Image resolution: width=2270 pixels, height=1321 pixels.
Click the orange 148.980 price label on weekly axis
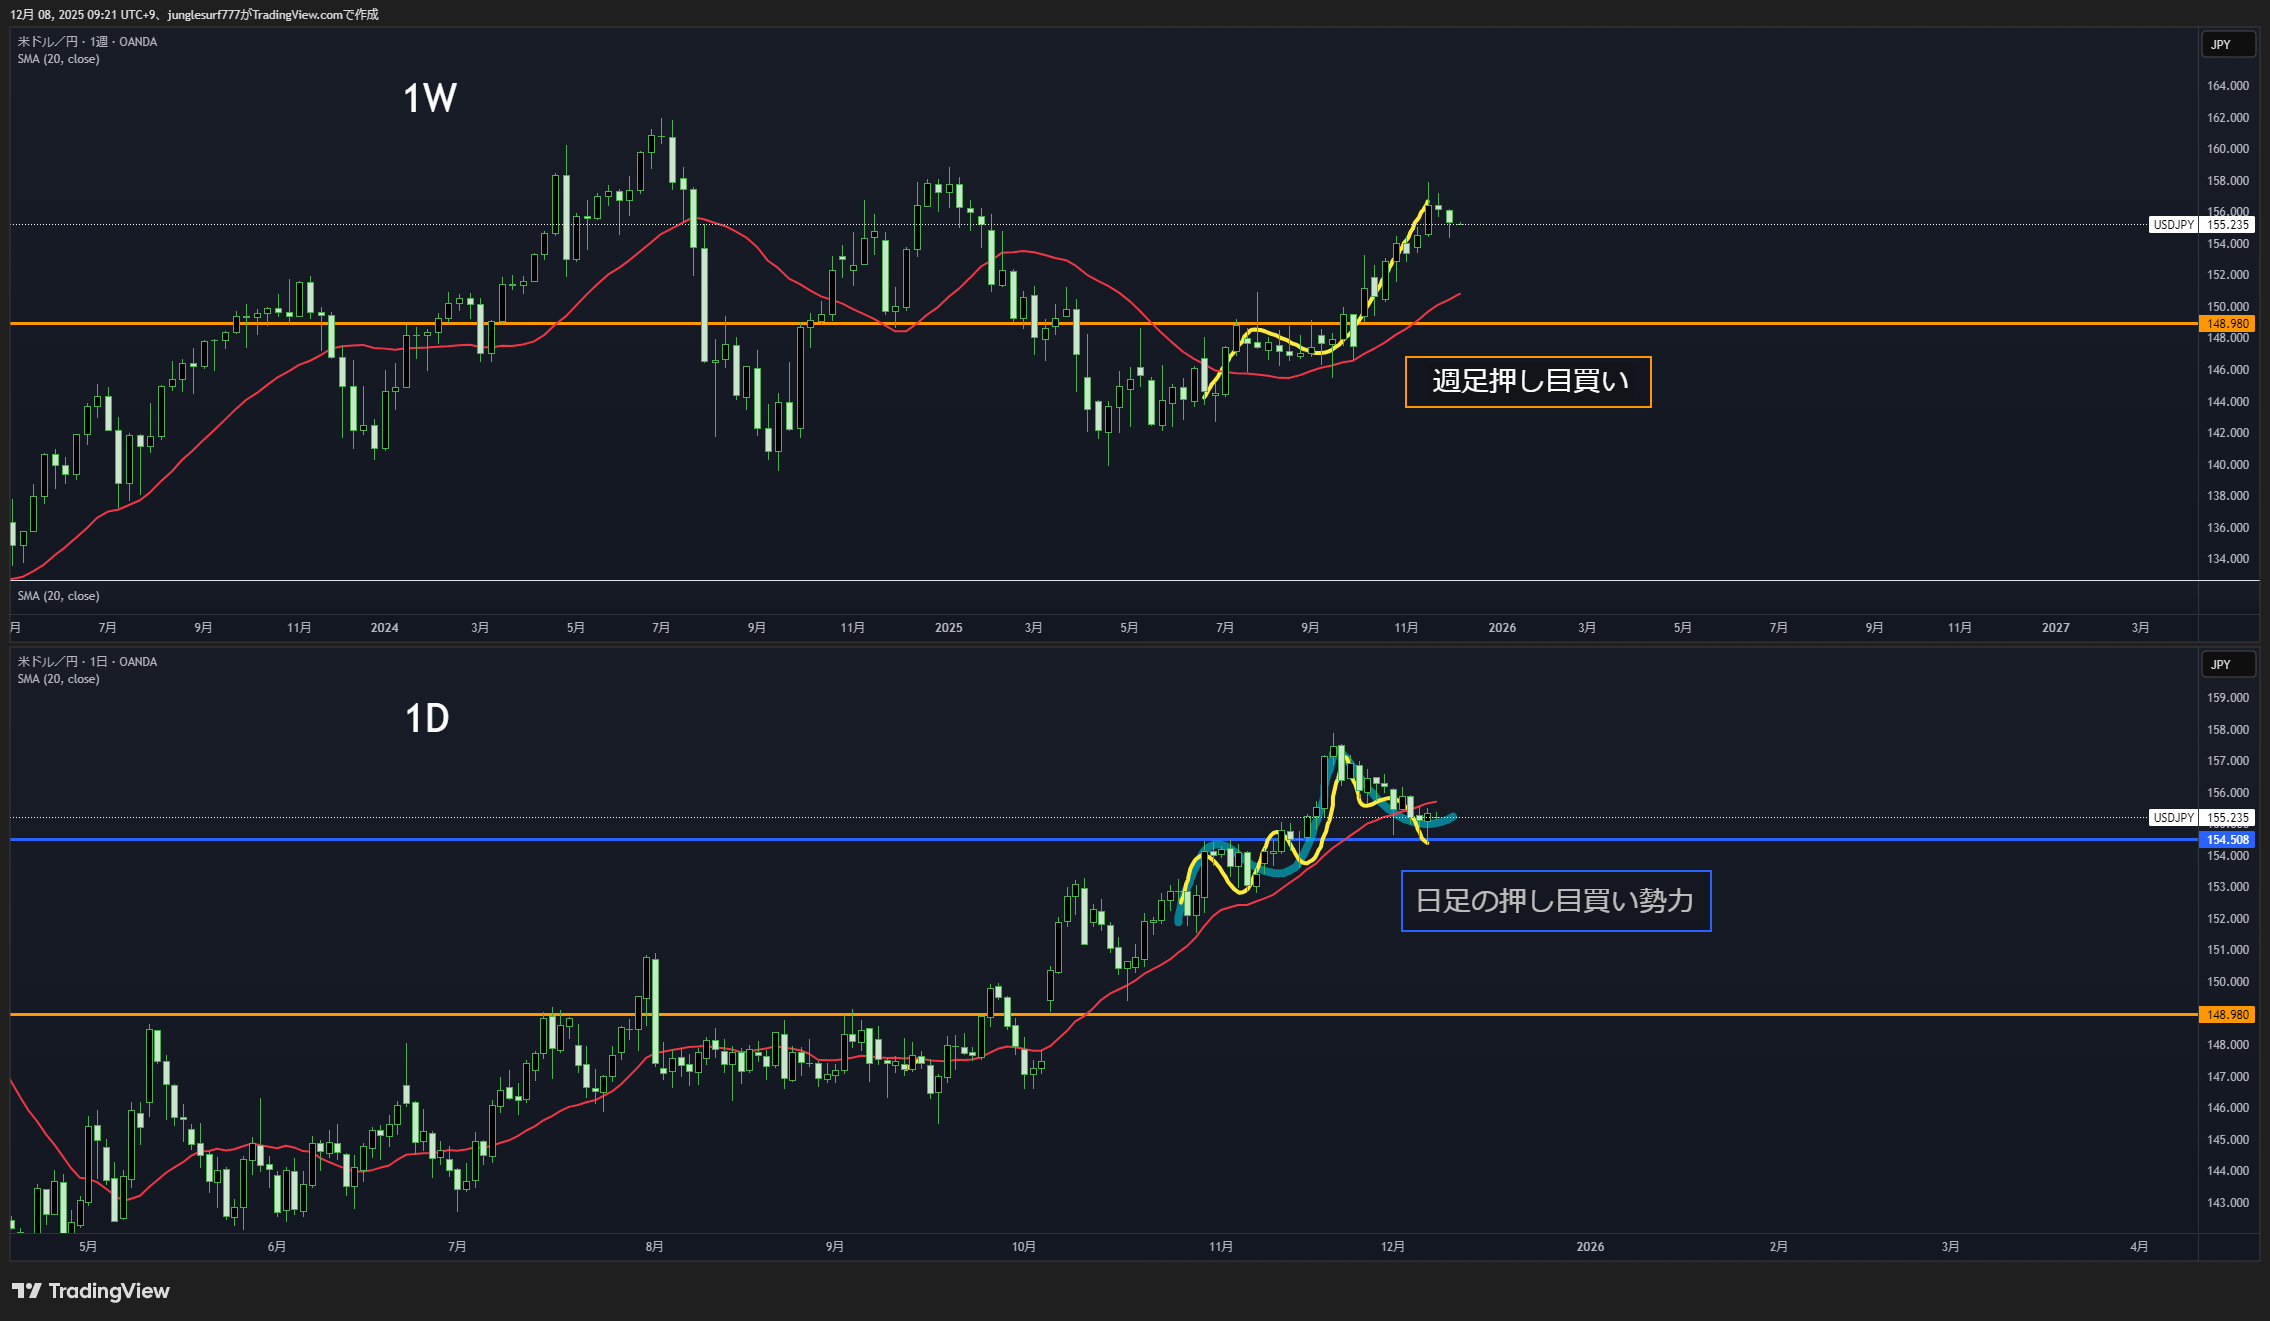tap(2227, 324)
